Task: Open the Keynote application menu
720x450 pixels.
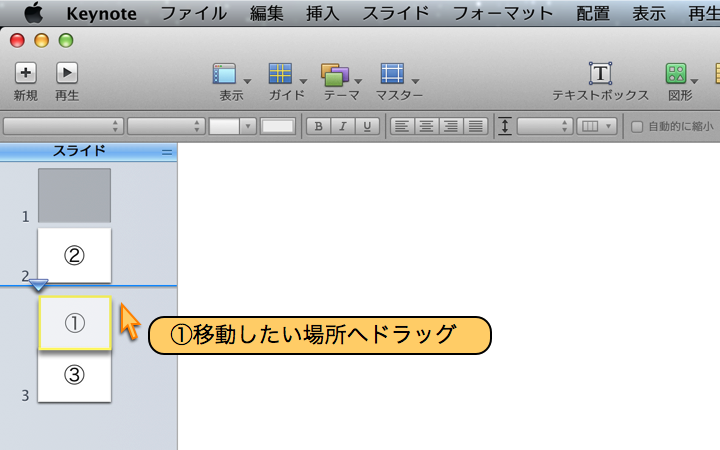Action: click(101, 14)
